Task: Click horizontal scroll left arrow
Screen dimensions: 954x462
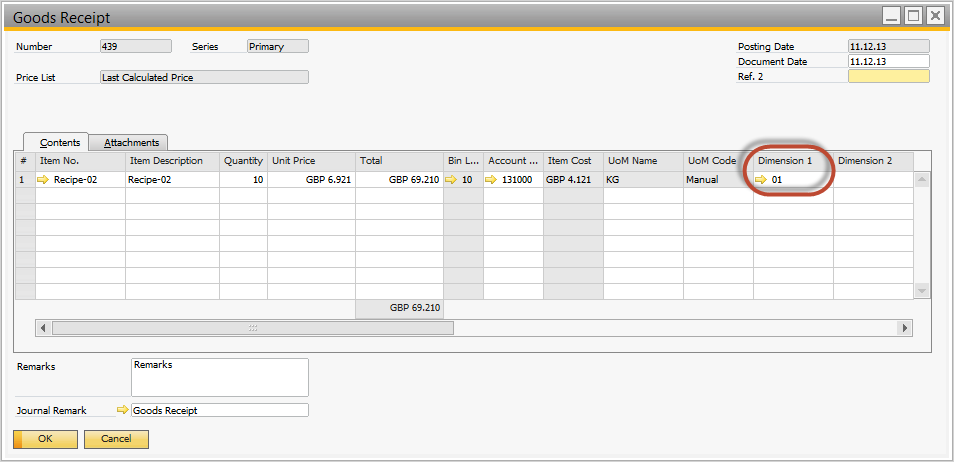Action: click(44, 328)
